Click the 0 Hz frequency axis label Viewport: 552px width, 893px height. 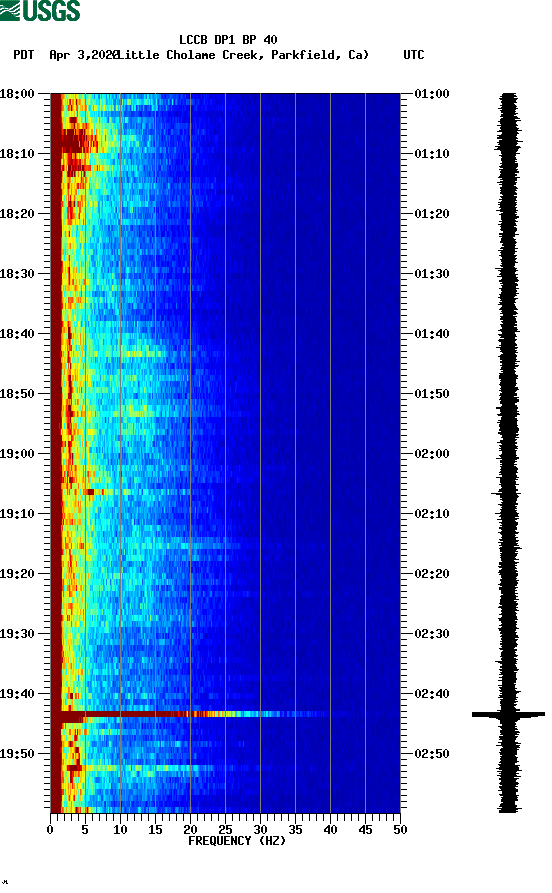tap(50, 830)
